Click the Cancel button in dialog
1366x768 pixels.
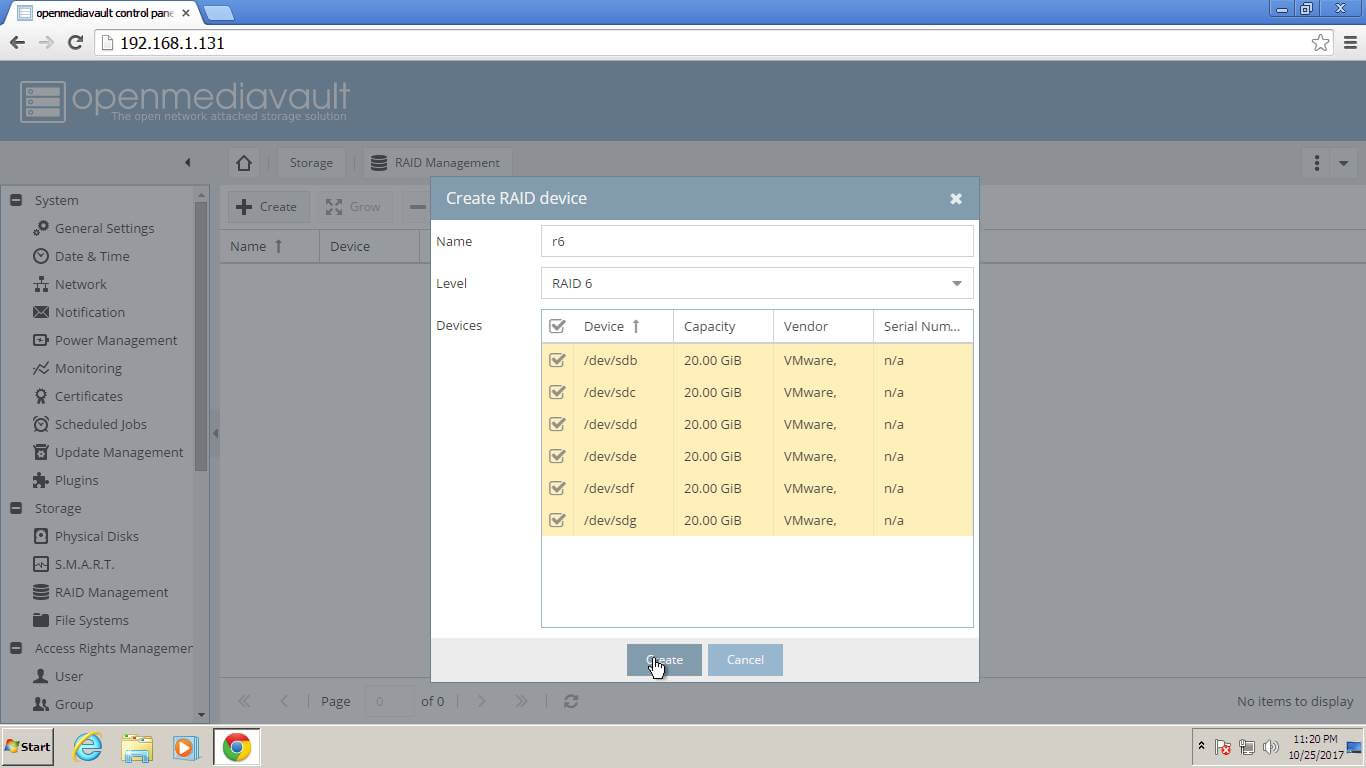[745, 660]
